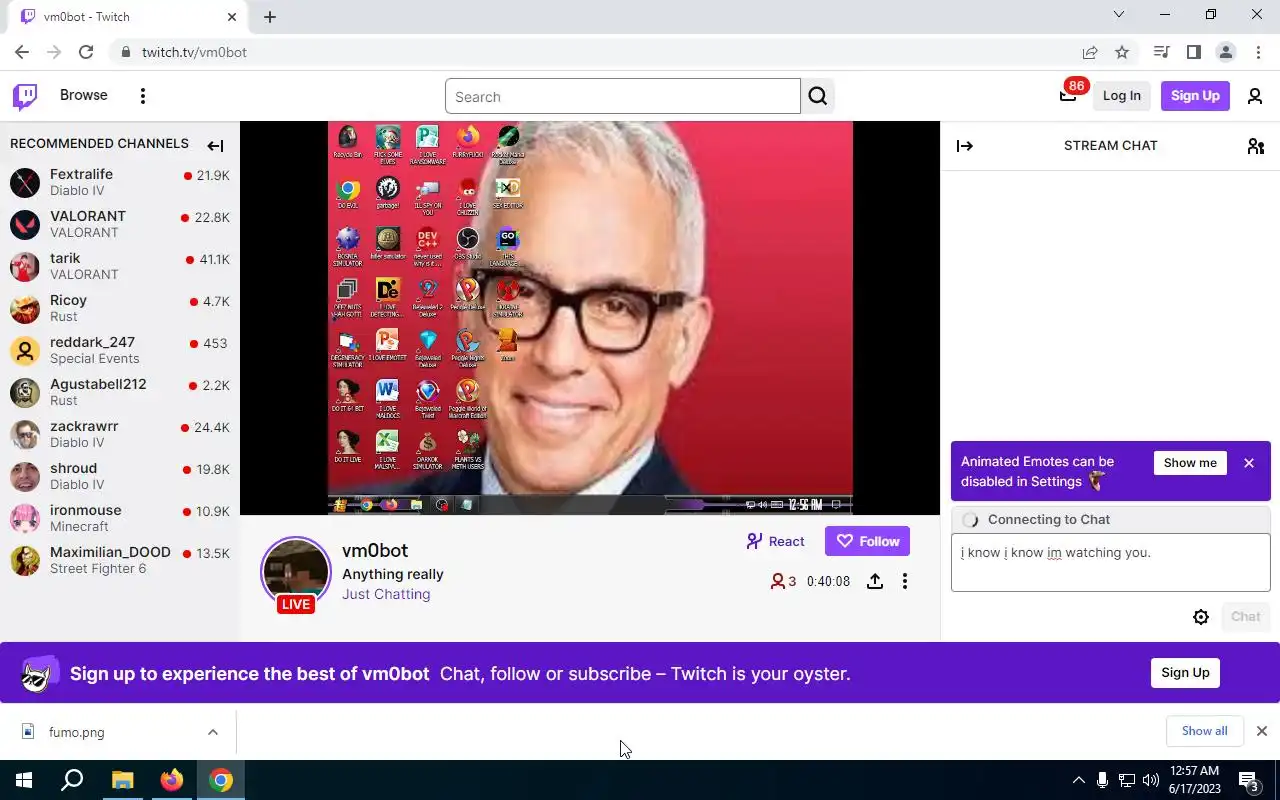Screen dimensions: 1280x800
Task: Click the Browse menu item
Action: tap(84, 95)
